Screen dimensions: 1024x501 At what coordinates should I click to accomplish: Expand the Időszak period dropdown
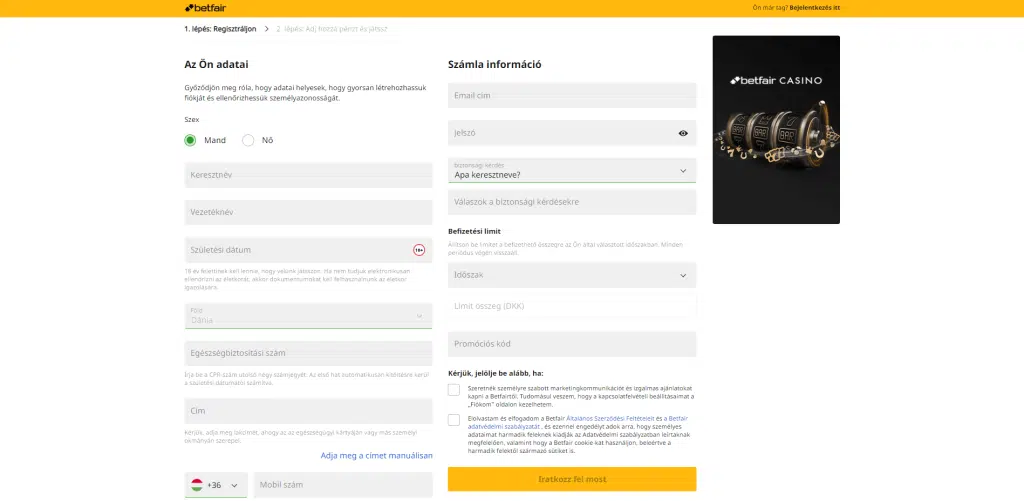pos(572,275)
